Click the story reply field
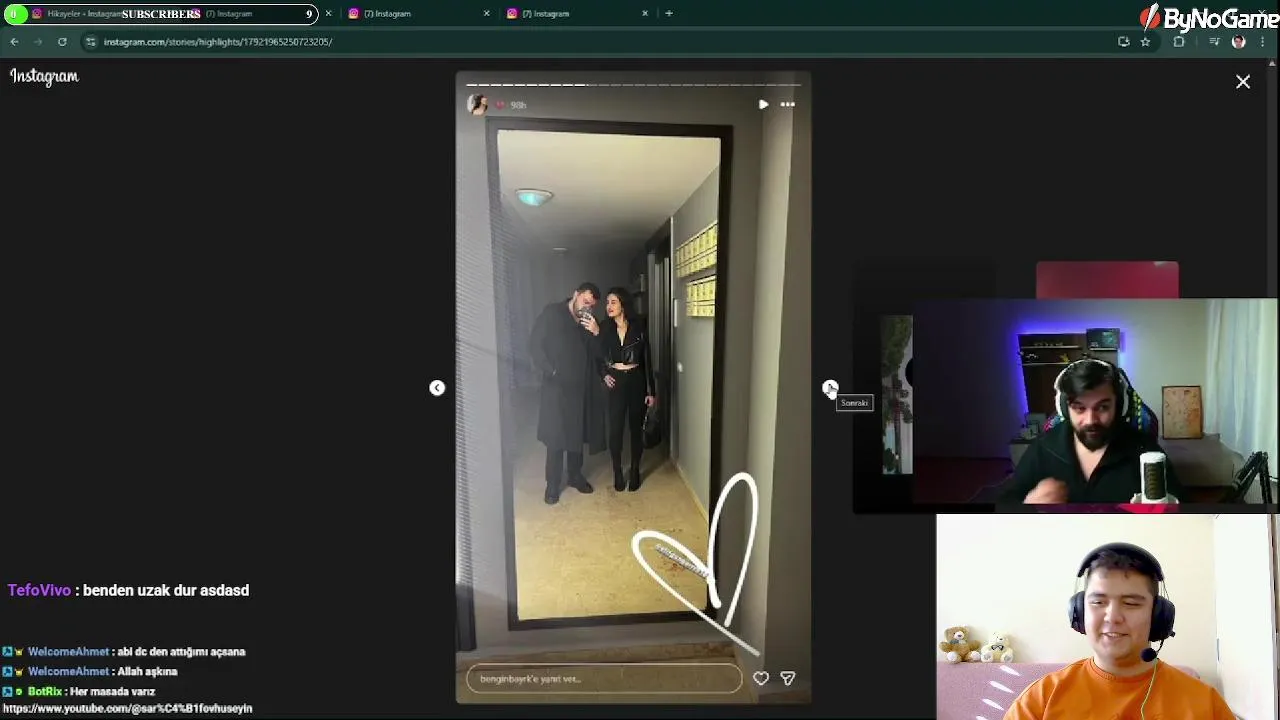This screenshot has height=720, width=1280. pyautogui.click(x=604, y=679)
